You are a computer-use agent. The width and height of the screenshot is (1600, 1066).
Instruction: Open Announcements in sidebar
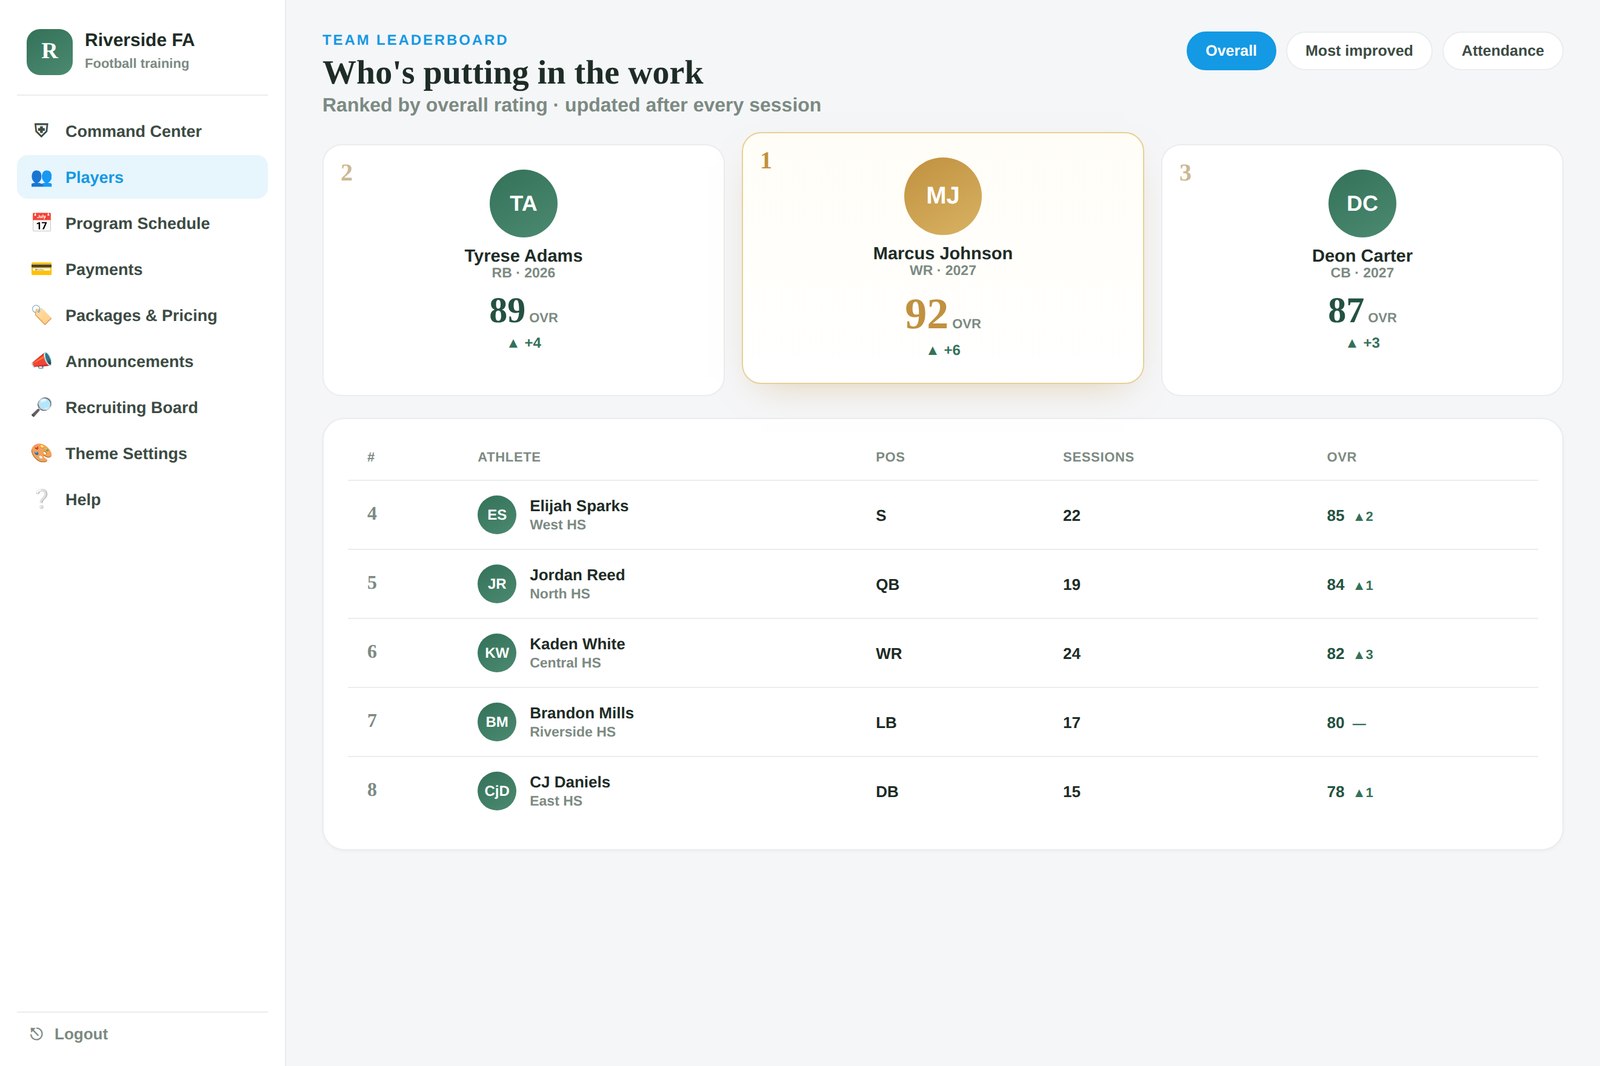(x=142, y=361)
